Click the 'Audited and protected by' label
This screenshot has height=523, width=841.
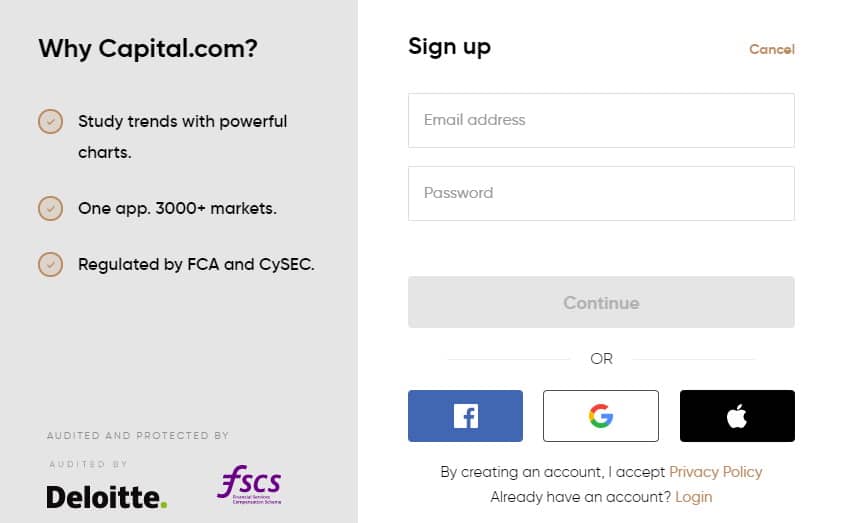pos(138,436)
